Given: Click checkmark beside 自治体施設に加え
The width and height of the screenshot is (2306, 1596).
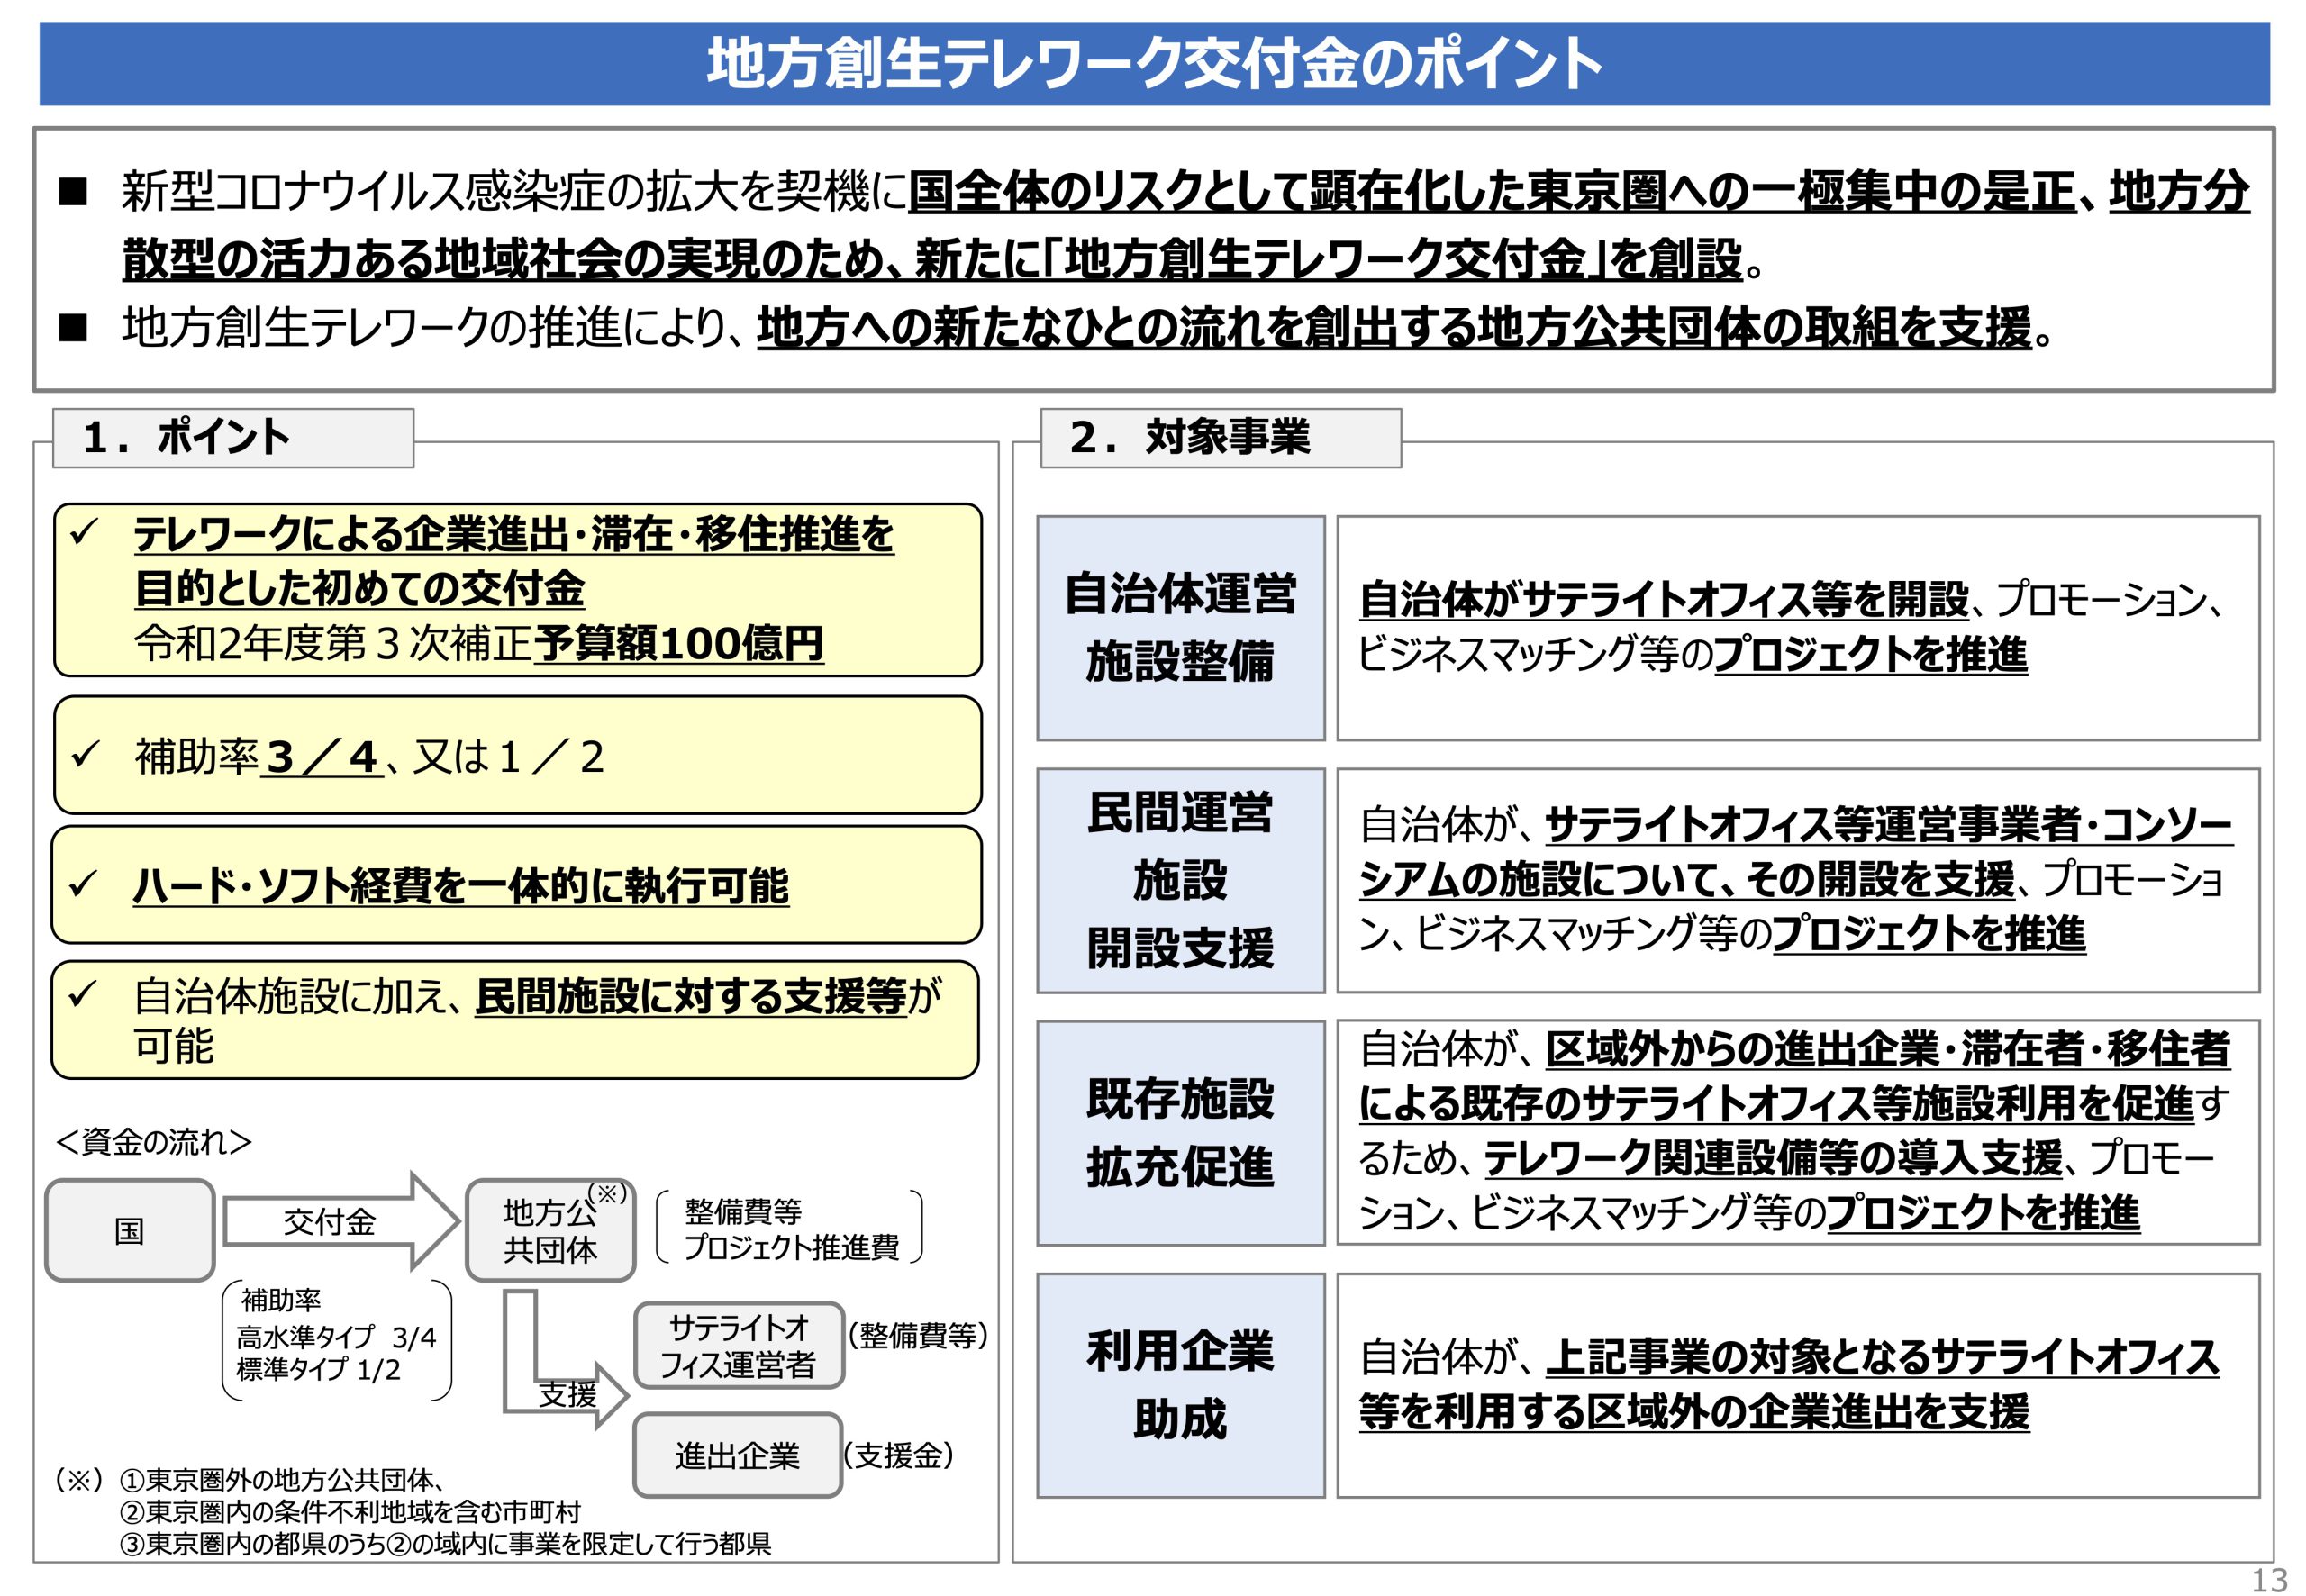Looking at the screenshot, I should [x=83, y=995].
